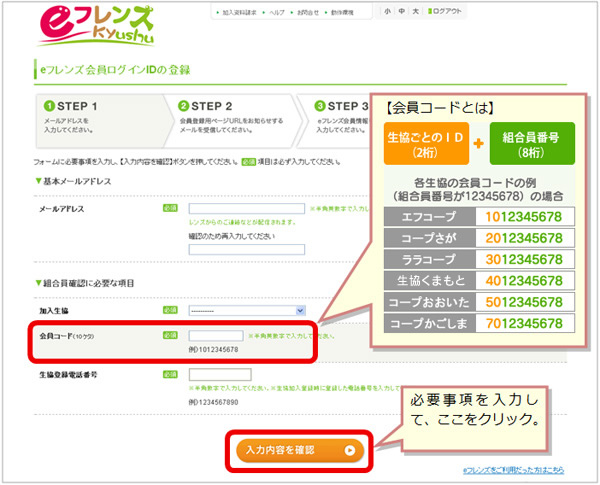Click the example text 例)1234567890
600x485 pixels.
[214, 402]
